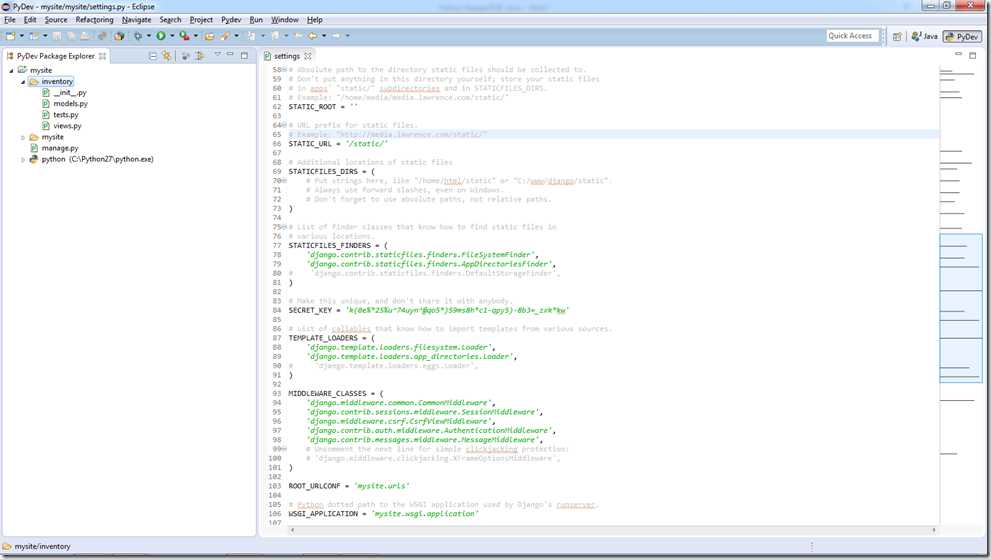Open the External Tools dropdown arrow

[x=196, y=36]
